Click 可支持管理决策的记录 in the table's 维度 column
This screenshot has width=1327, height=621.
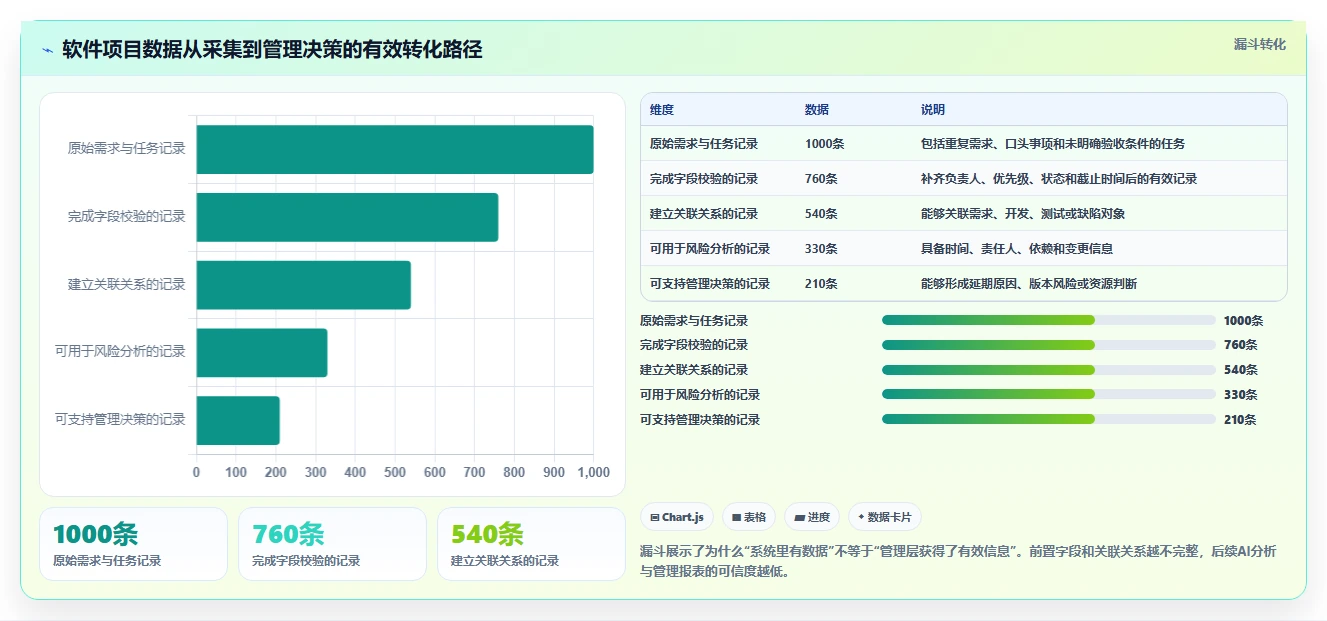(x=710, y=284)
